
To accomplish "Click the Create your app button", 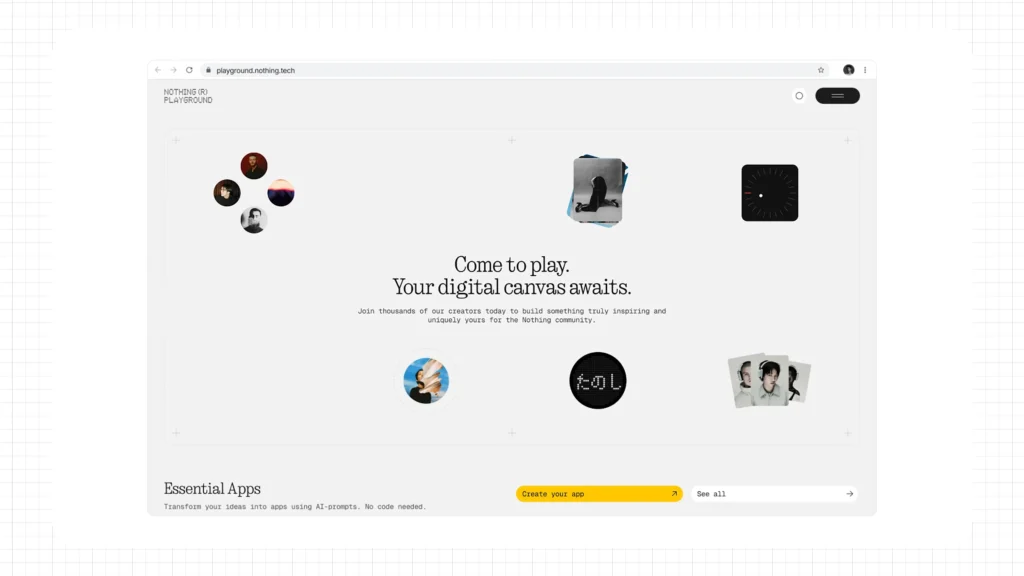I will (599, 494).
